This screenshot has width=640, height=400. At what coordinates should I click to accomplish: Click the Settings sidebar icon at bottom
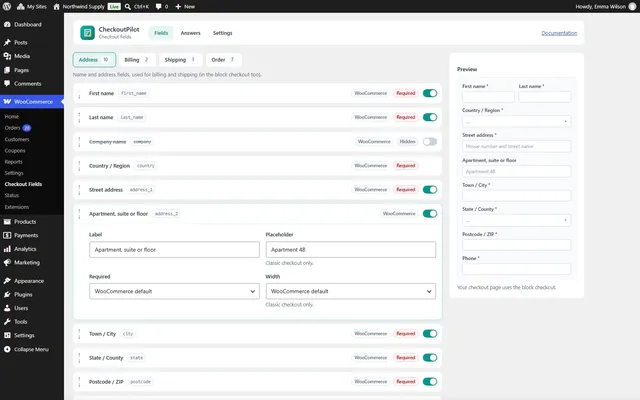tap(7, 335)
